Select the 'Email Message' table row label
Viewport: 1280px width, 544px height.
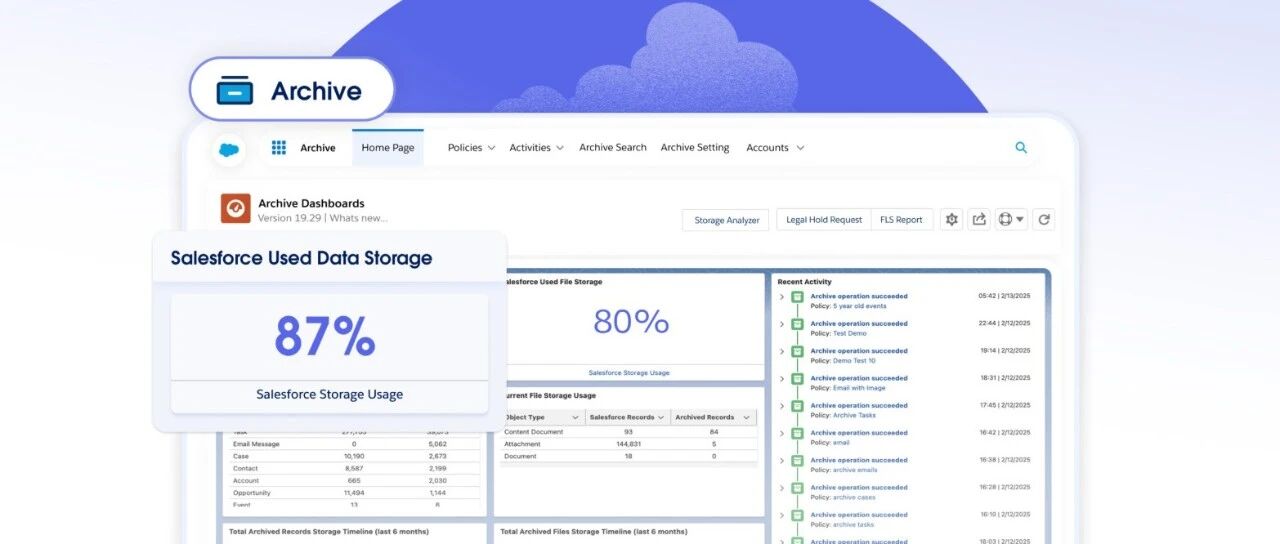[x=256, y=444]
